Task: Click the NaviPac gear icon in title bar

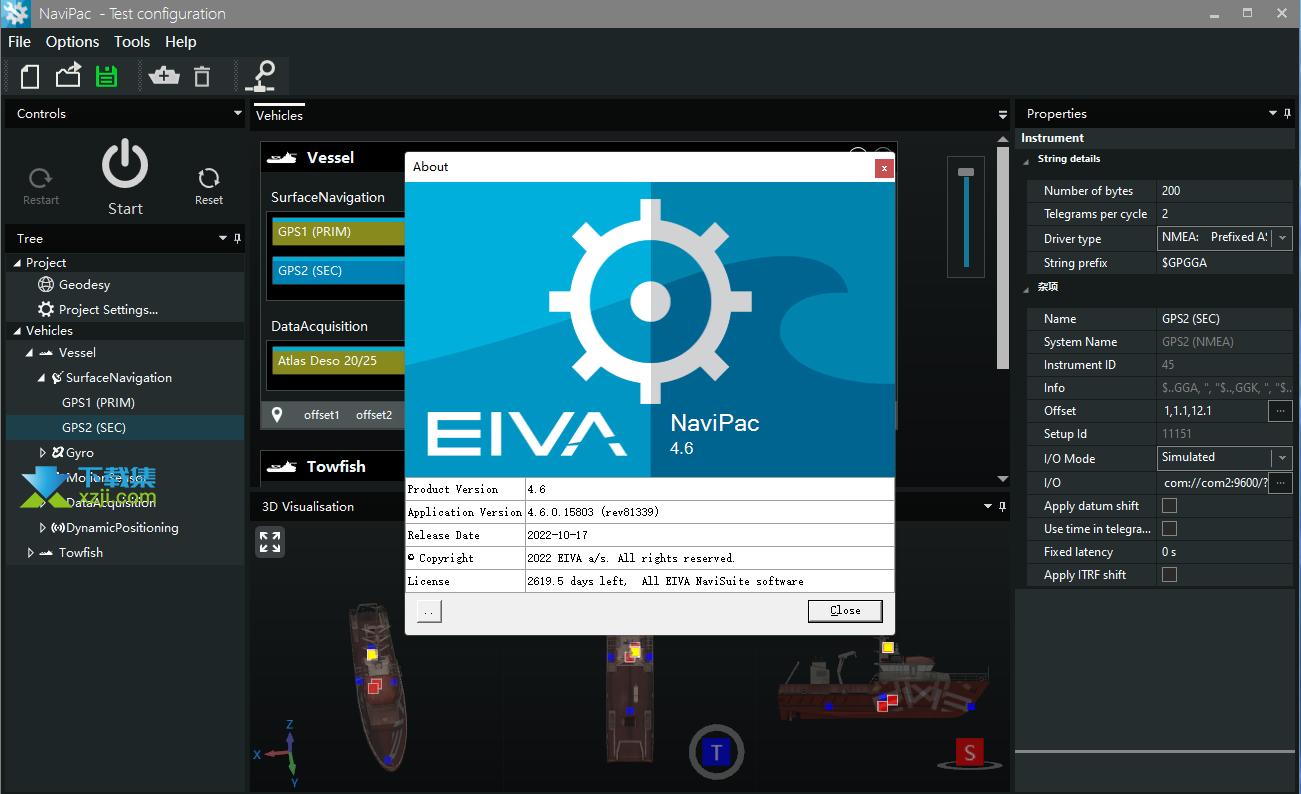Action: (x=15, y=14)
